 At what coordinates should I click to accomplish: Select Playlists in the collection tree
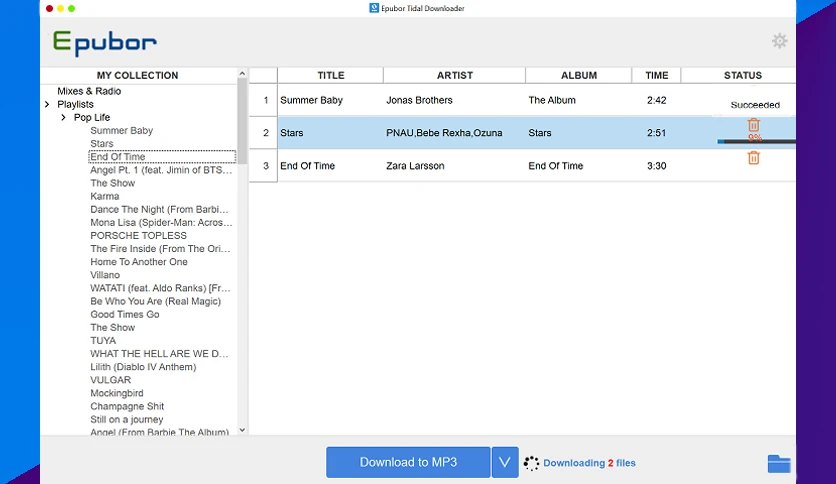(x=75, y=104)
